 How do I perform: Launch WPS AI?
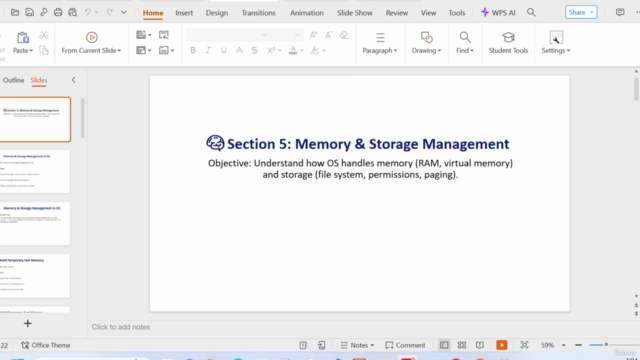pyautogui.click(x=498, y=13)
